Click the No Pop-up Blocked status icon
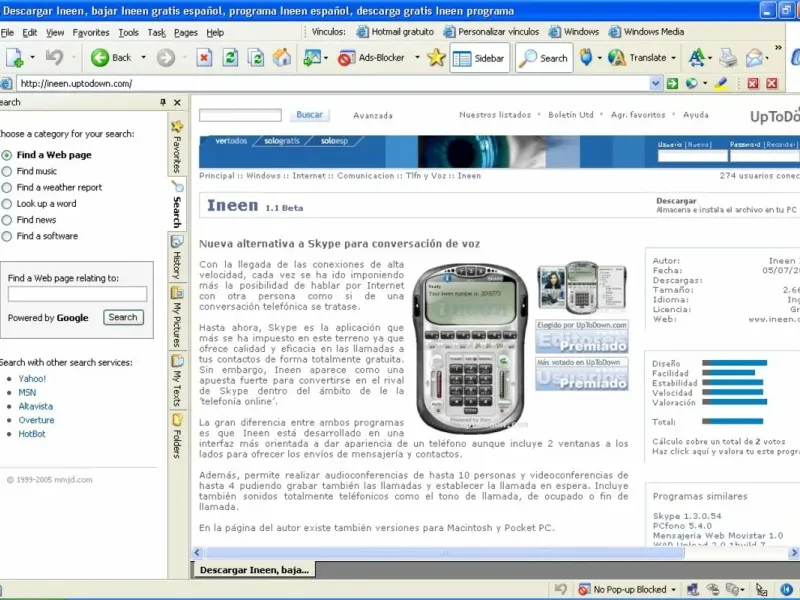800x600 pixels. pos(585,589)
